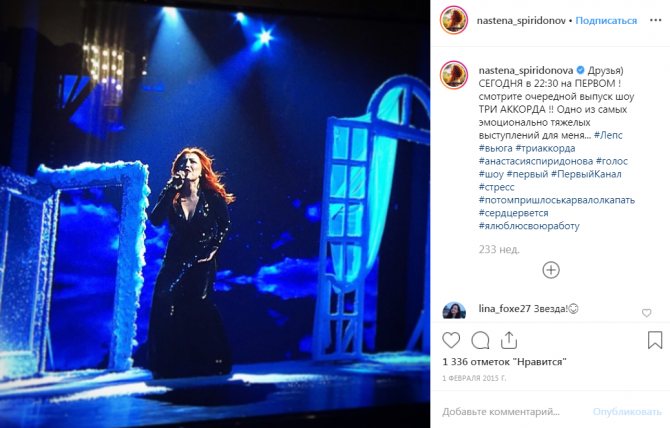Open the #анастасияспиридонова hashtag link

[x=536, y=161]
